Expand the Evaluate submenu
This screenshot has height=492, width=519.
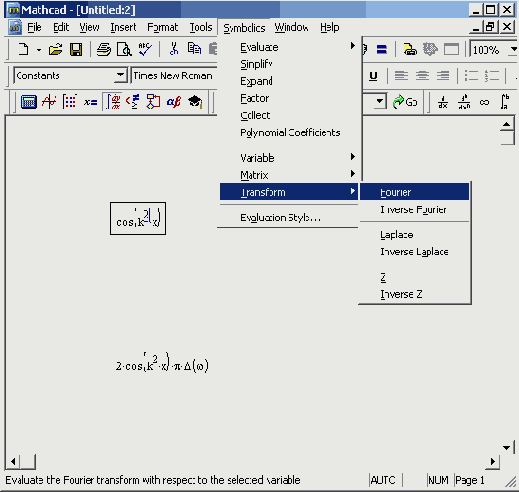tap(289, 47)
